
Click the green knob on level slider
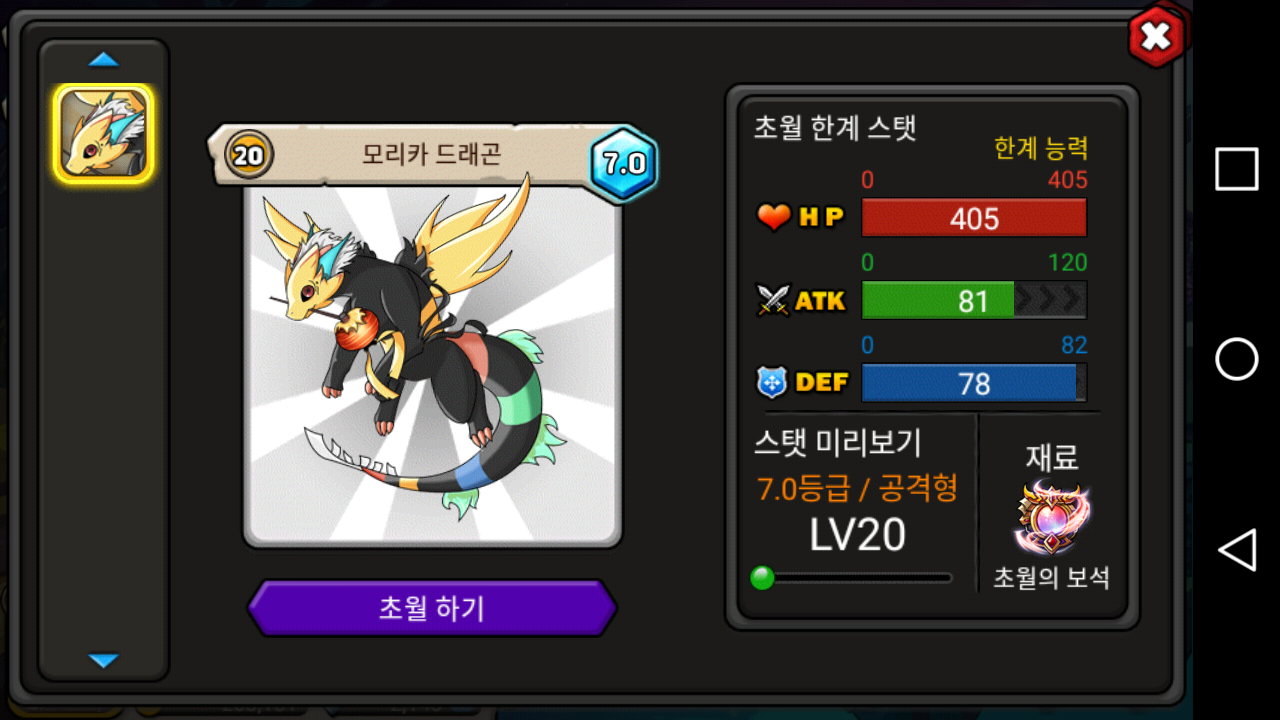[762, 578]
